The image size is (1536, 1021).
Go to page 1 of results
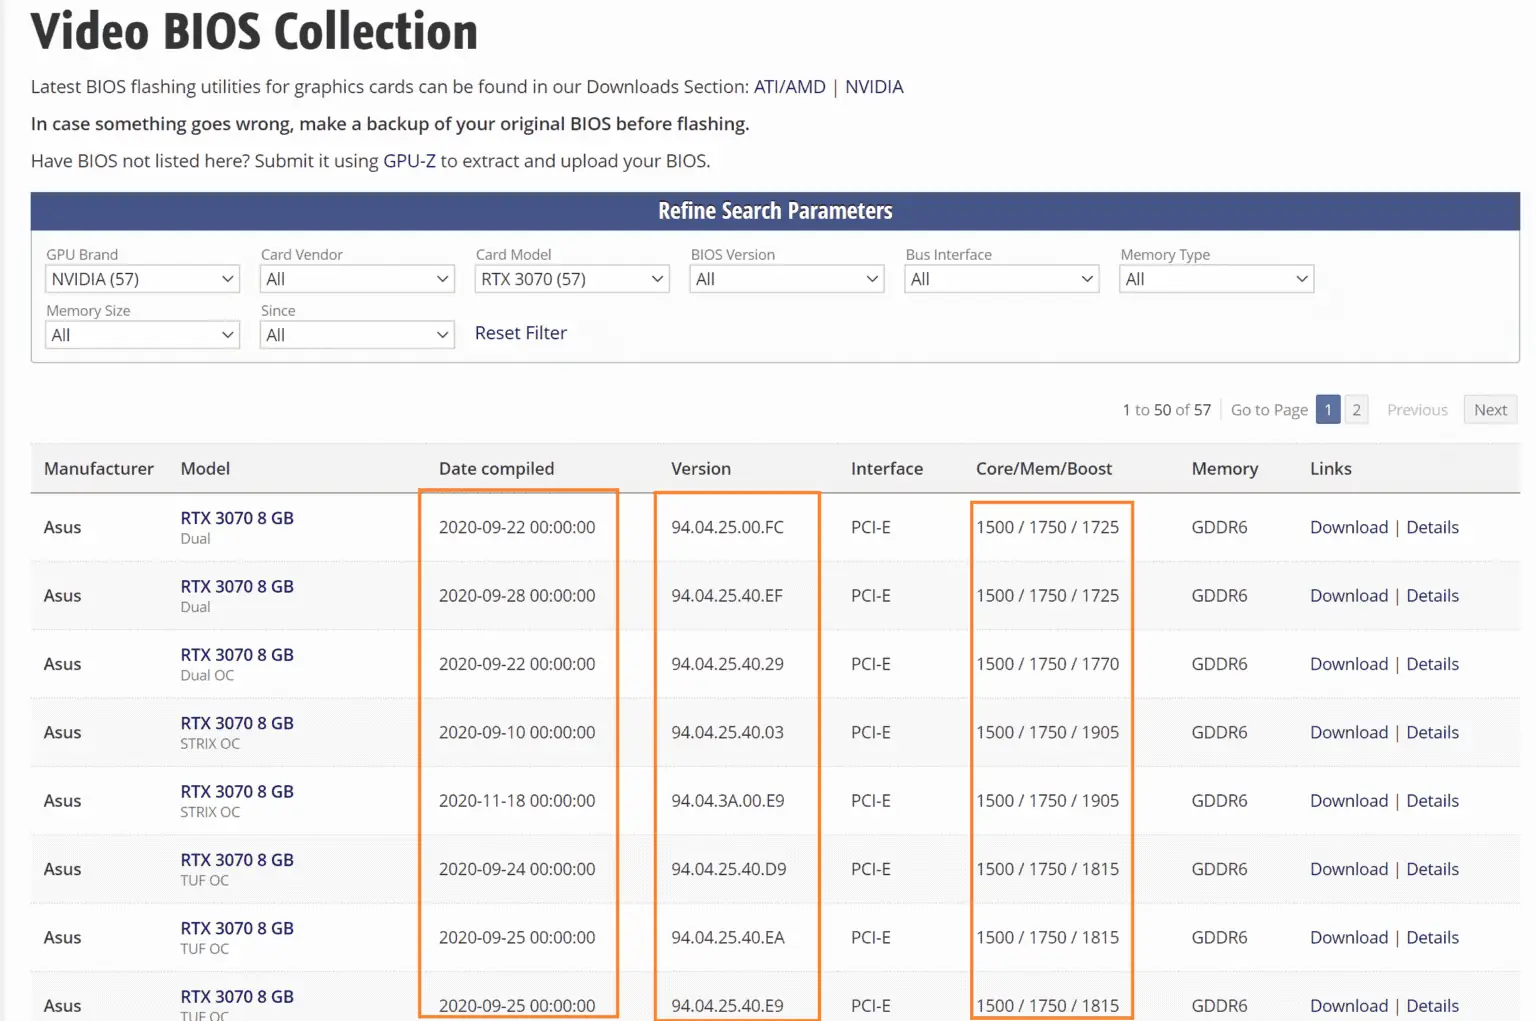coord(1328,410)
